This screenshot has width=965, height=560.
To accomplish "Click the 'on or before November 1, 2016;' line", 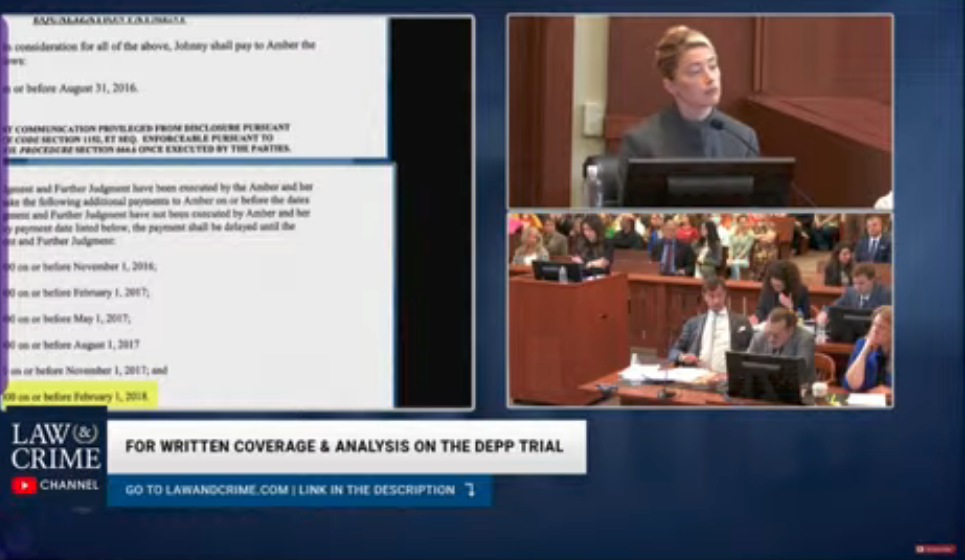I will [x=80, y=266].
